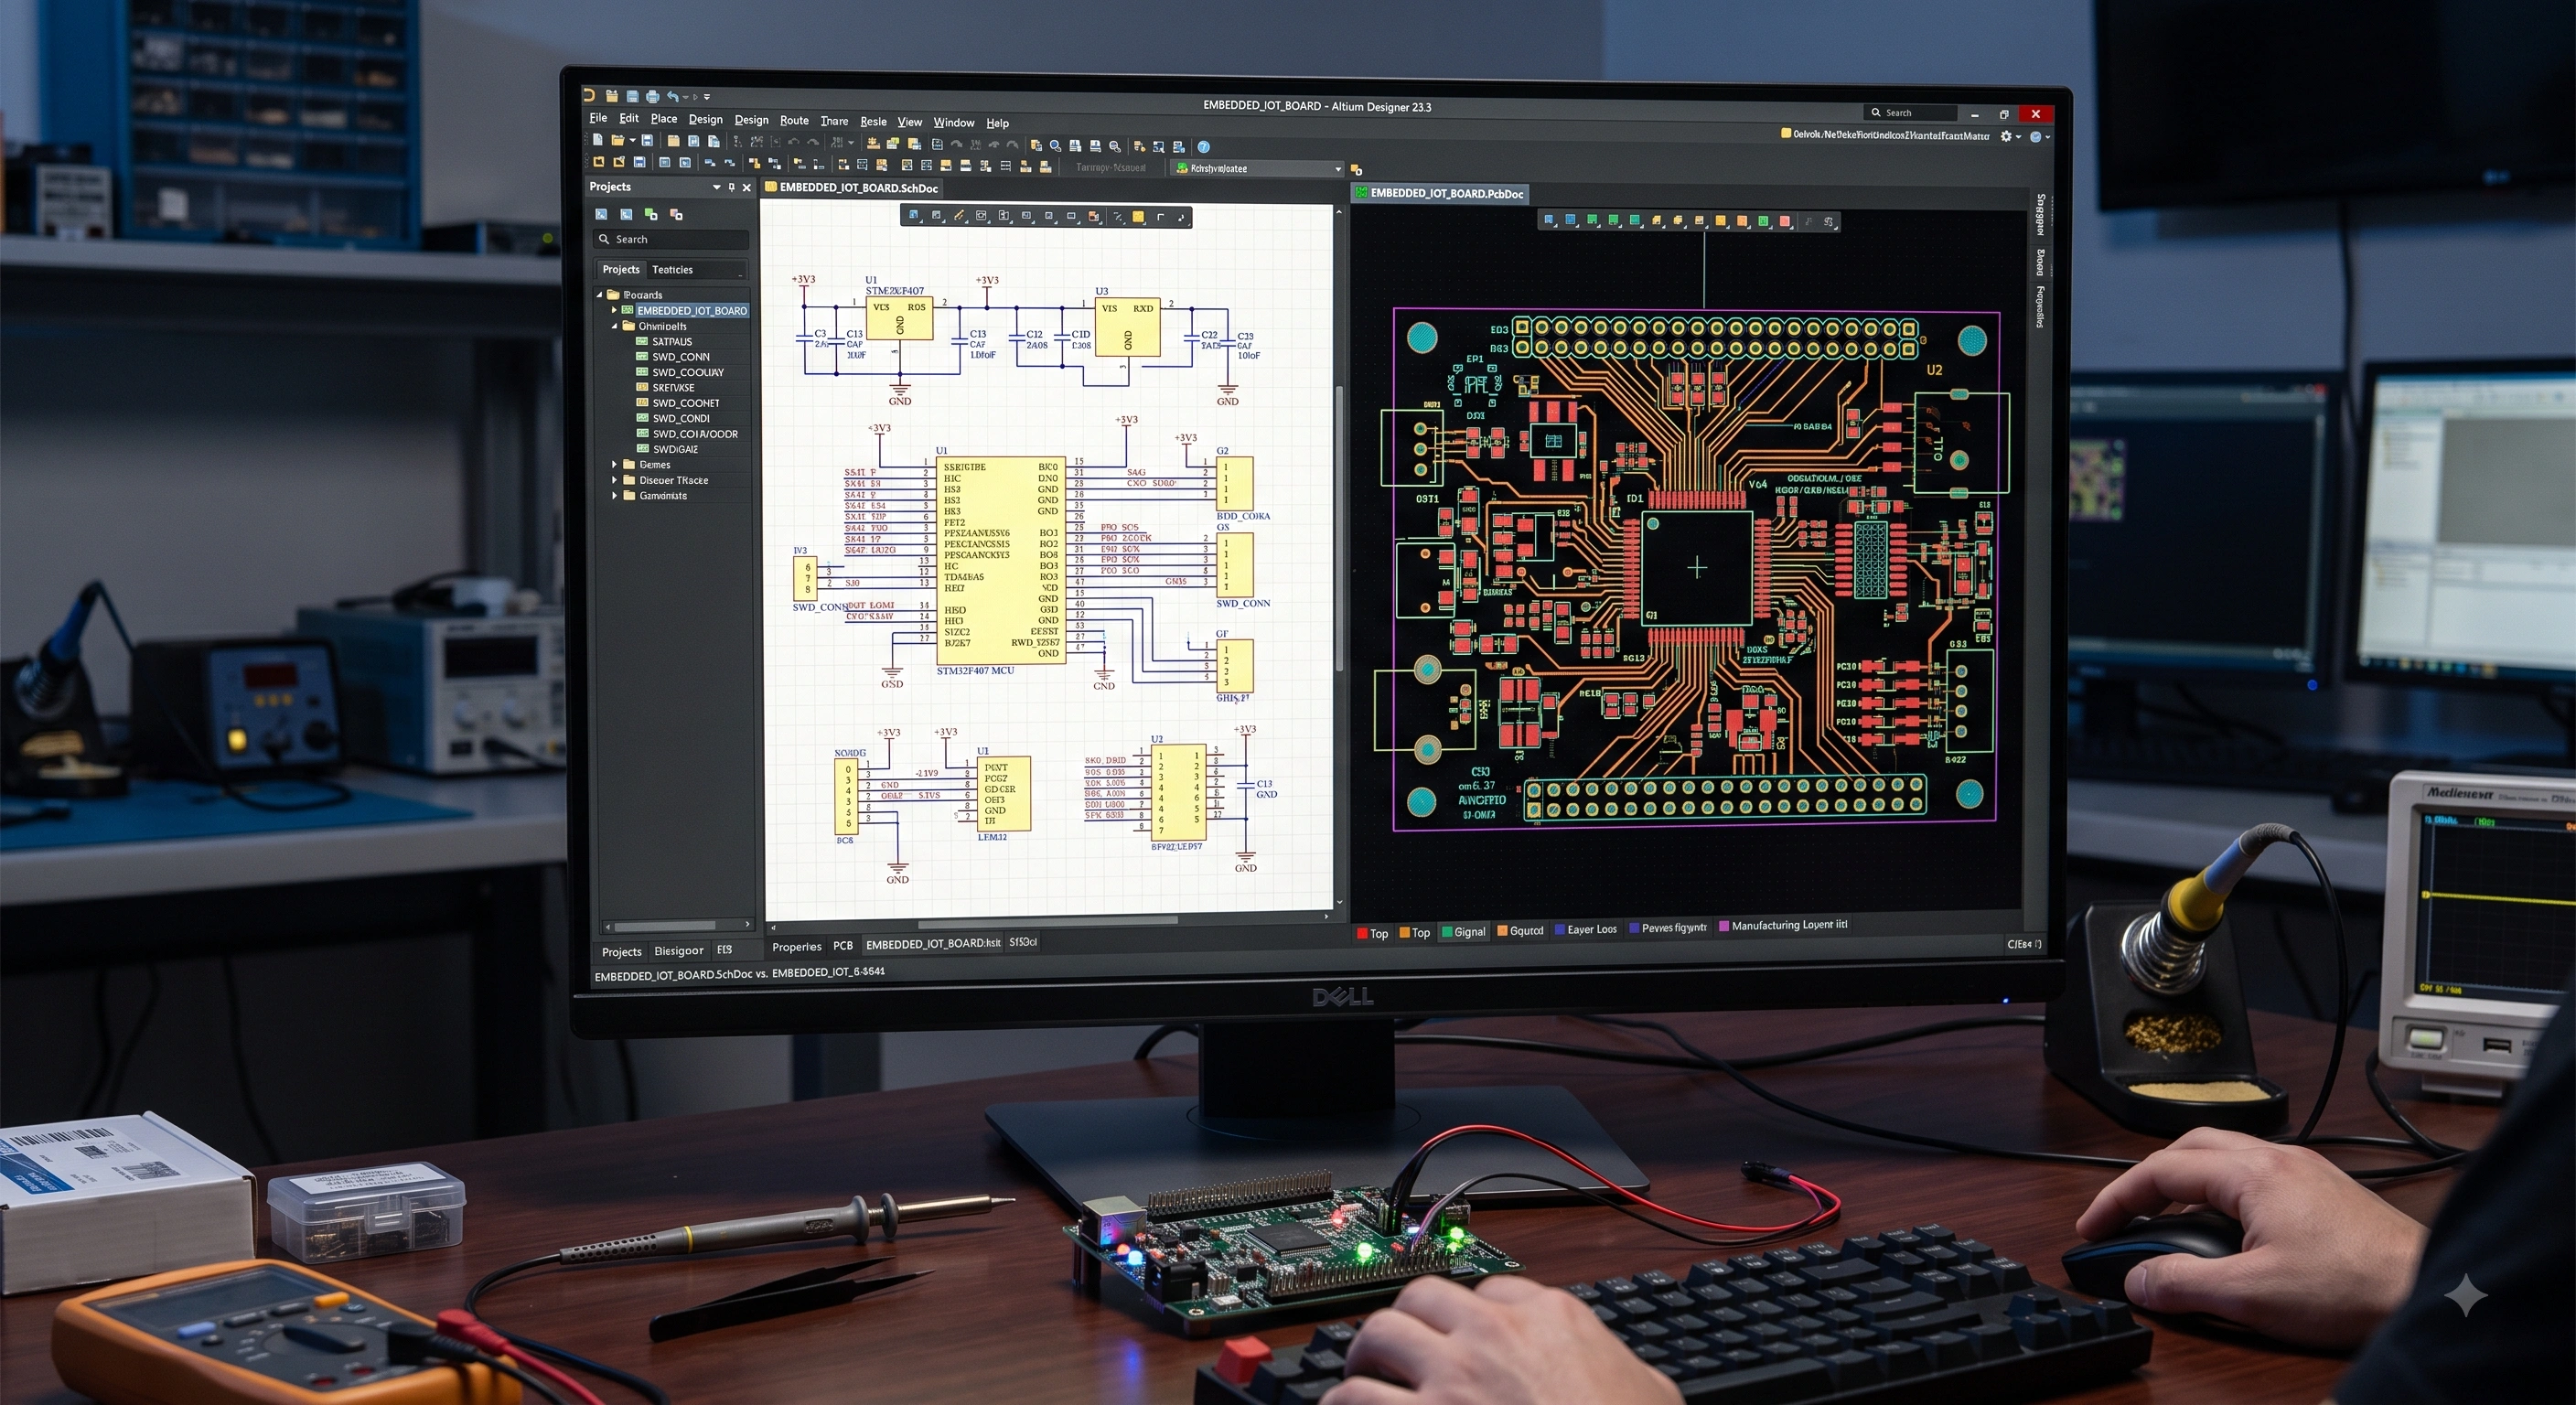This screenshot has width=2576, height=1405.
Task: Toggle the Gqutcd layer
Action: tap(1520, 931)
